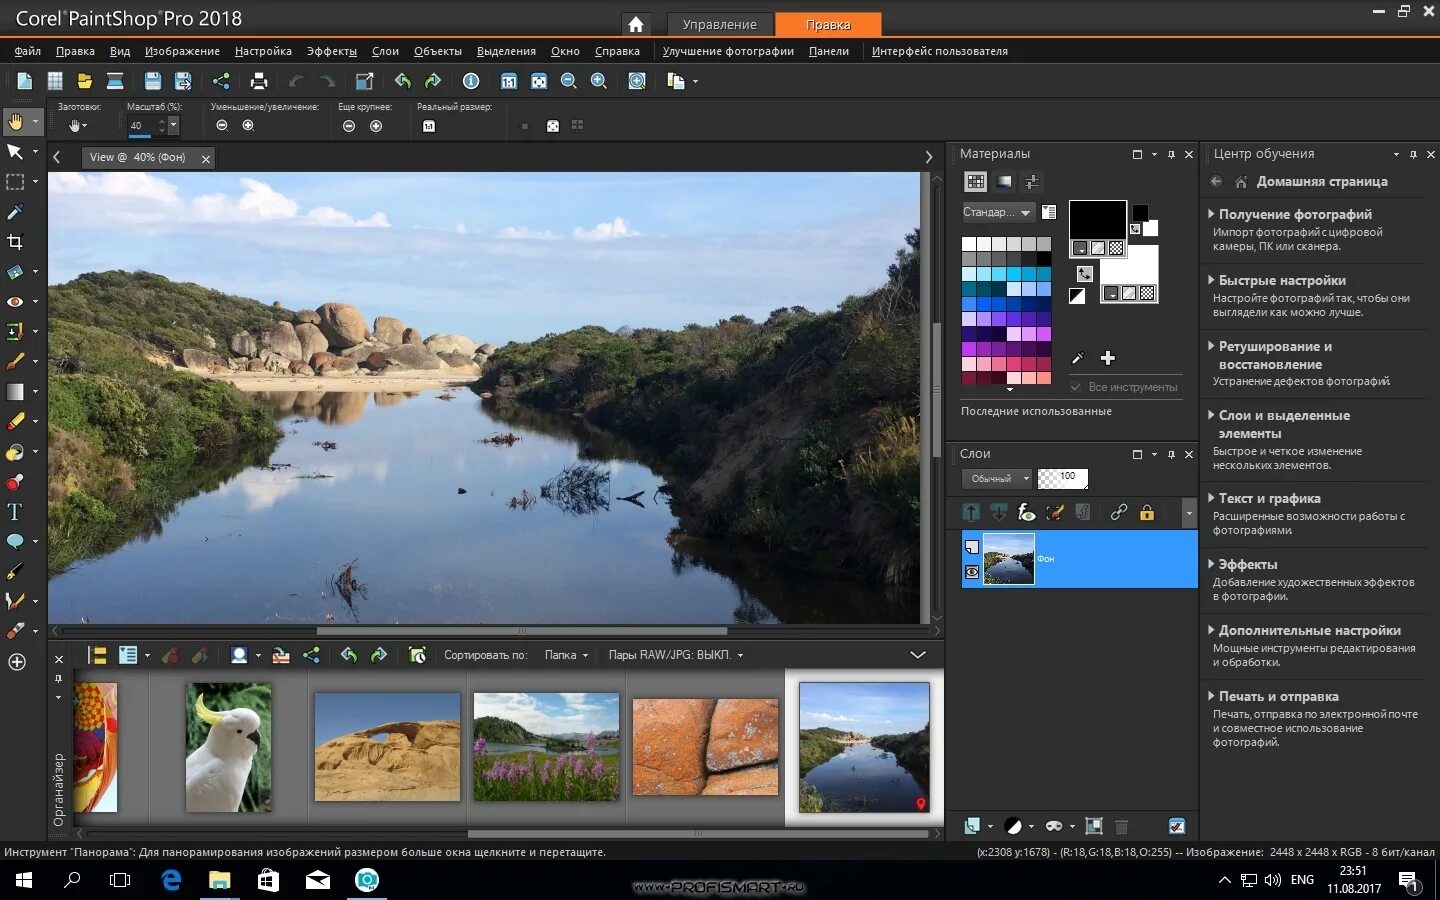
Task: Expand Получение фотографий topic
Action: [x=1295, y=214]
